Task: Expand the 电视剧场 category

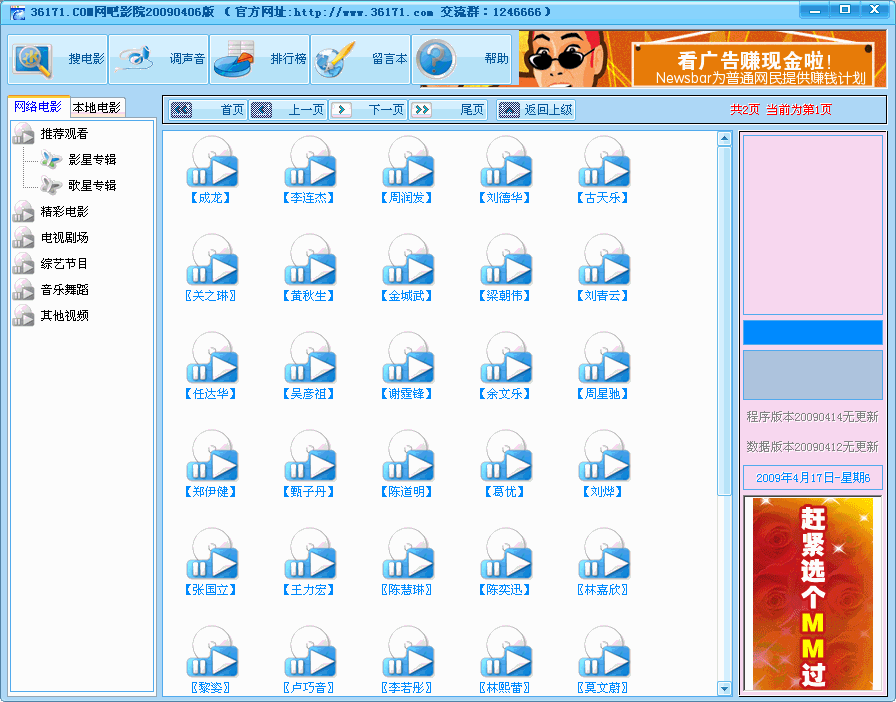Action: 22,238
